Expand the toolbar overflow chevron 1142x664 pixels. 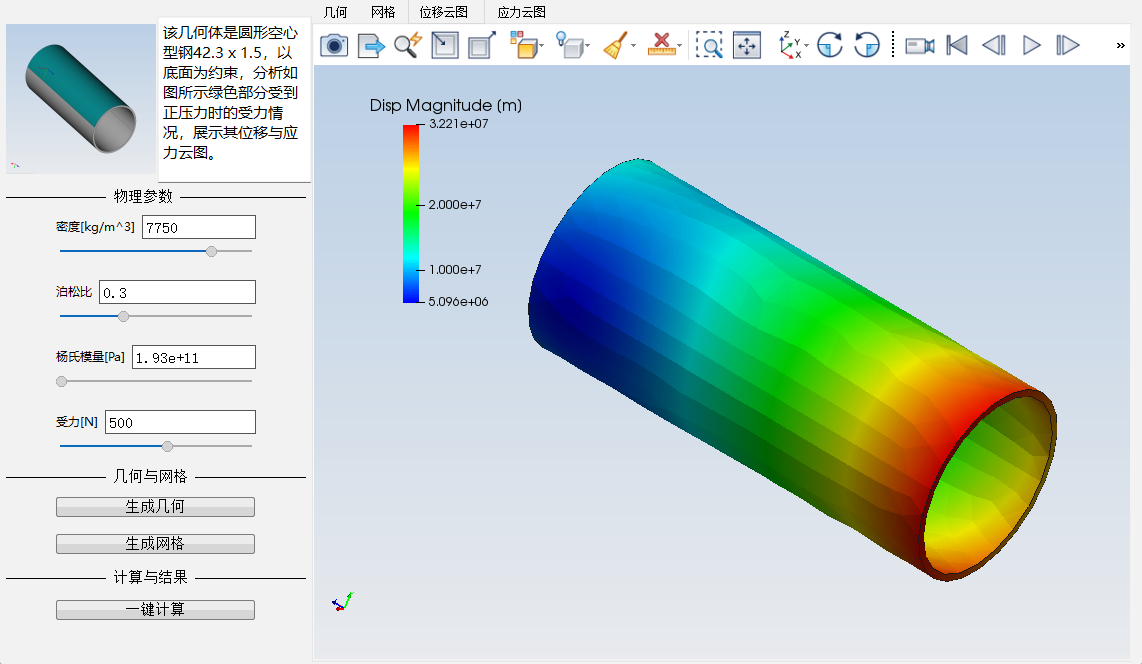click(x=1120, y=45)
